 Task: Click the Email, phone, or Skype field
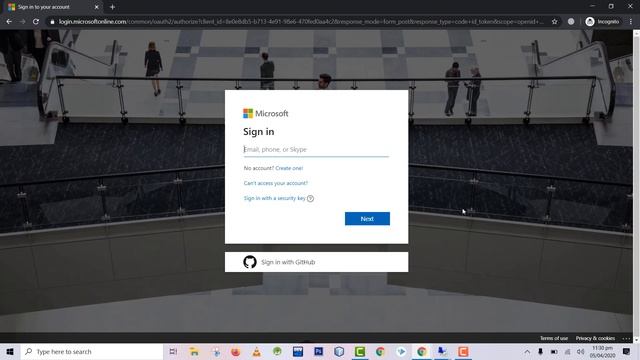pyautogui.click(x=316, y=149)
